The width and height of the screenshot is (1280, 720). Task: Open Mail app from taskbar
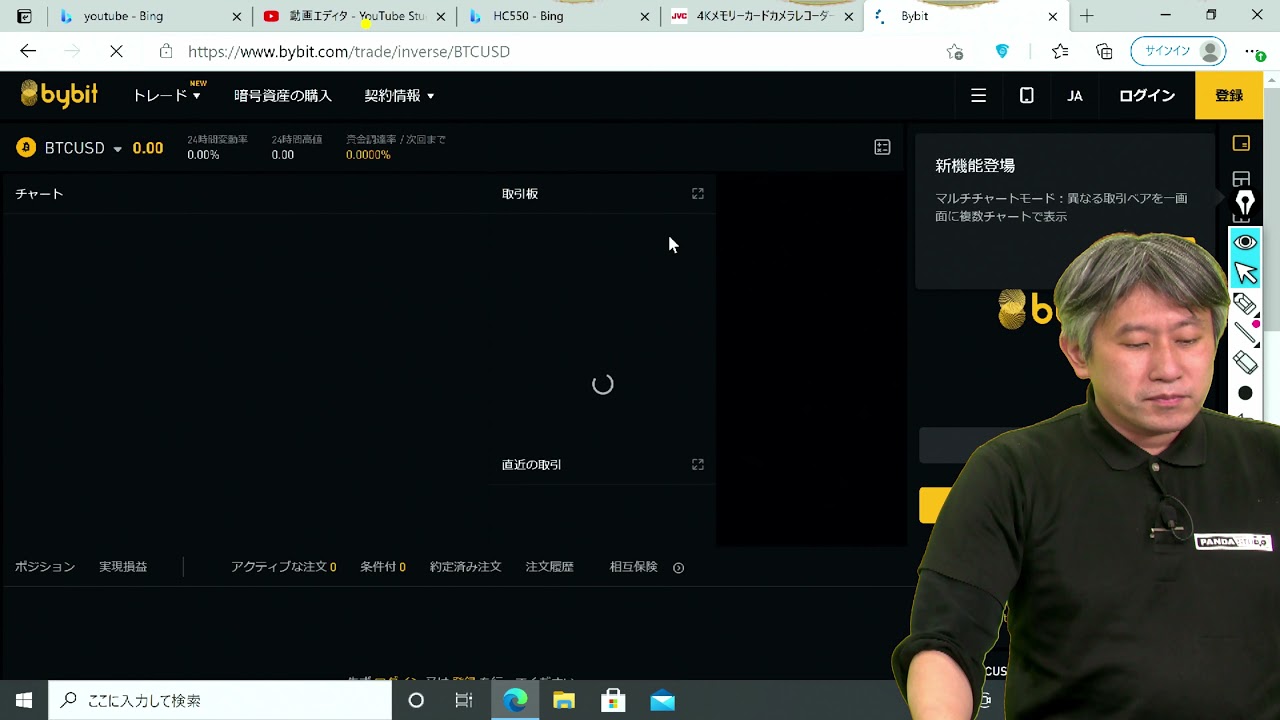pyautogui.click(x=662, y=700)
